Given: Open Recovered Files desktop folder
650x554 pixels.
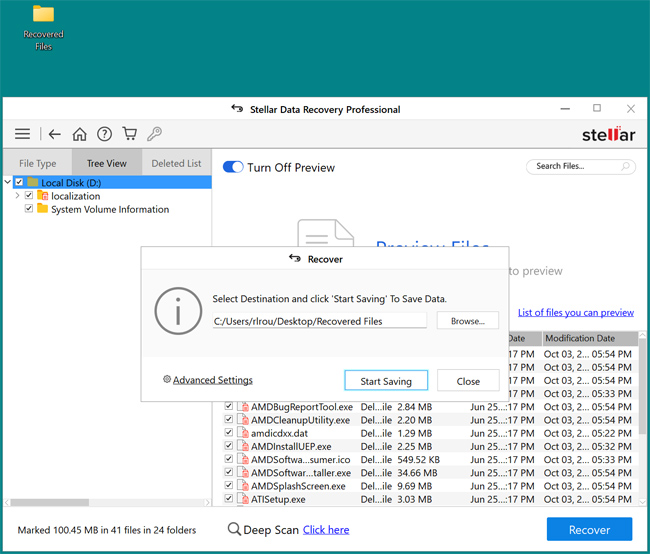Looking at the screenshot, I should [x=44, y=27].
